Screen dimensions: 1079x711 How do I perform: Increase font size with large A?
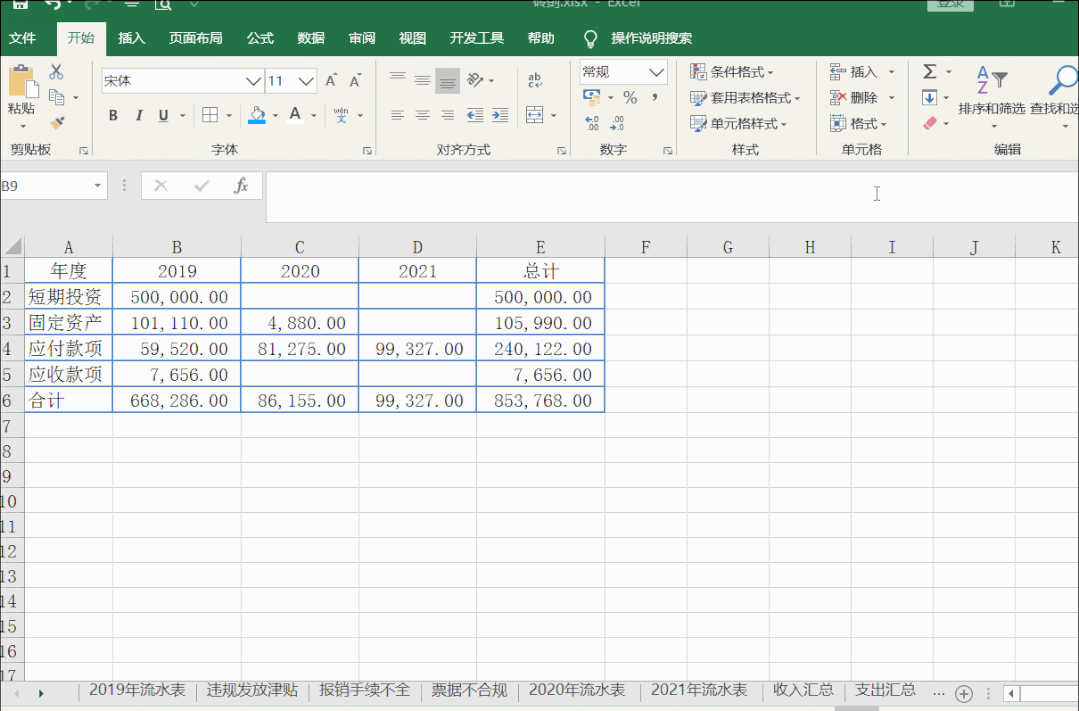(331, 81)
